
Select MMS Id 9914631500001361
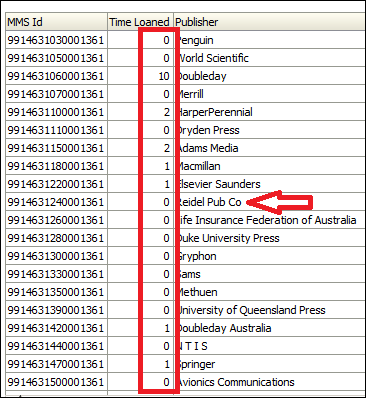tap(56, 382)
